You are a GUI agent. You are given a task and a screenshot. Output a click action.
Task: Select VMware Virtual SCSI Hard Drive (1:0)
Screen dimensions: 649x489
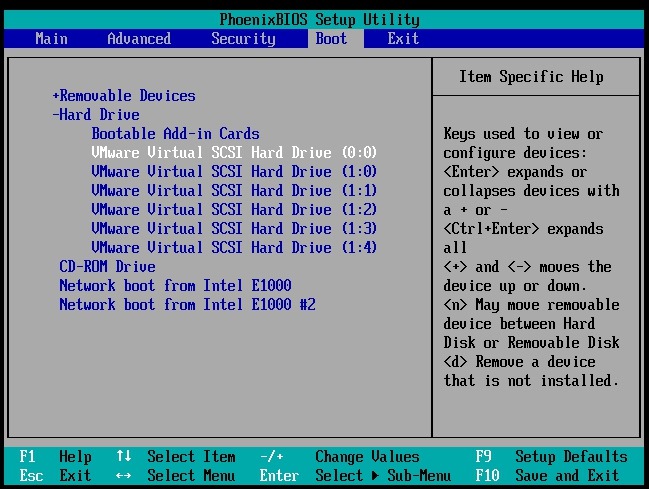(234, 171)
